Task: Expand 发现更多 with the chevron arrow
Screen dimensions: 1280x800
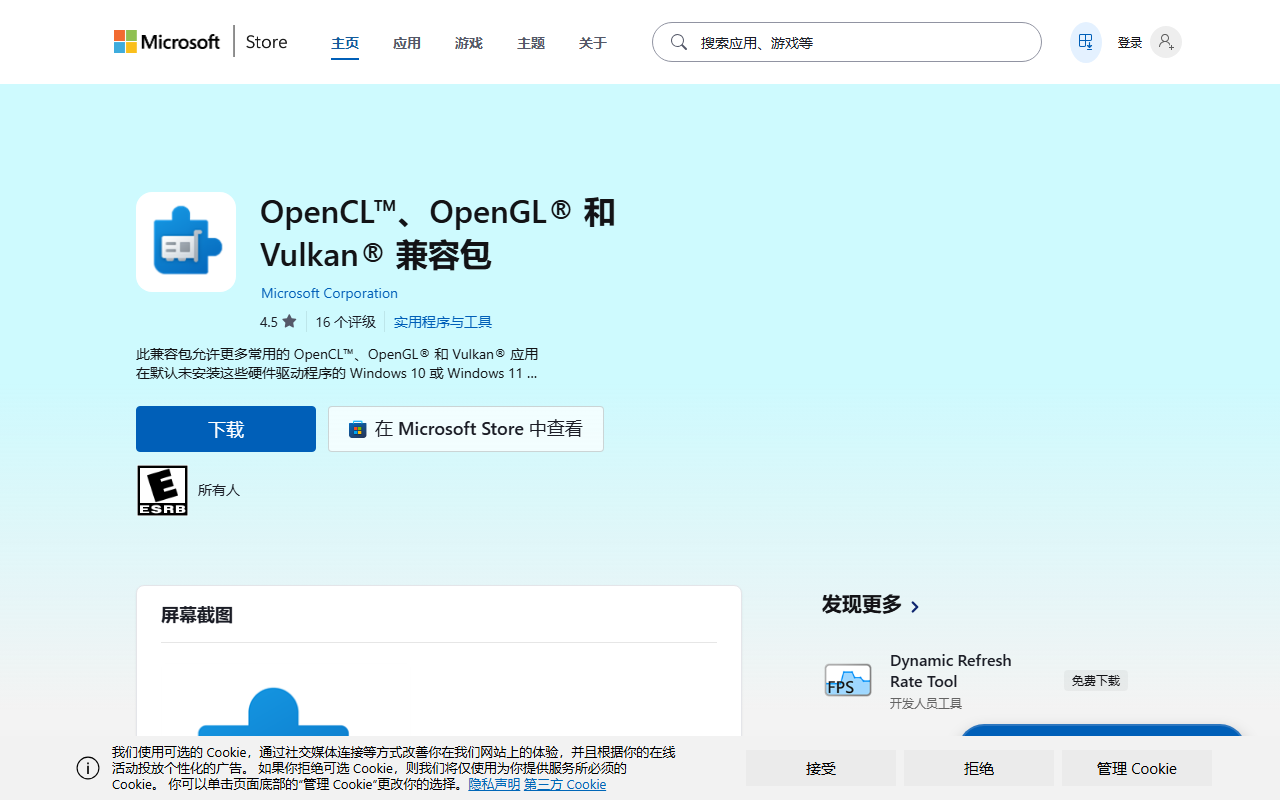Action: pyautogui.click(x=915, y=606)
